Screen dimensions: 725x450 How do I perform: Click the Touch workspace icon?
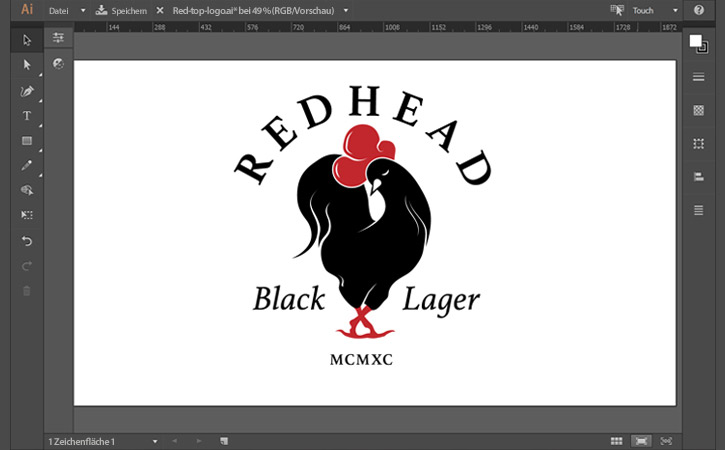[617, 10]
